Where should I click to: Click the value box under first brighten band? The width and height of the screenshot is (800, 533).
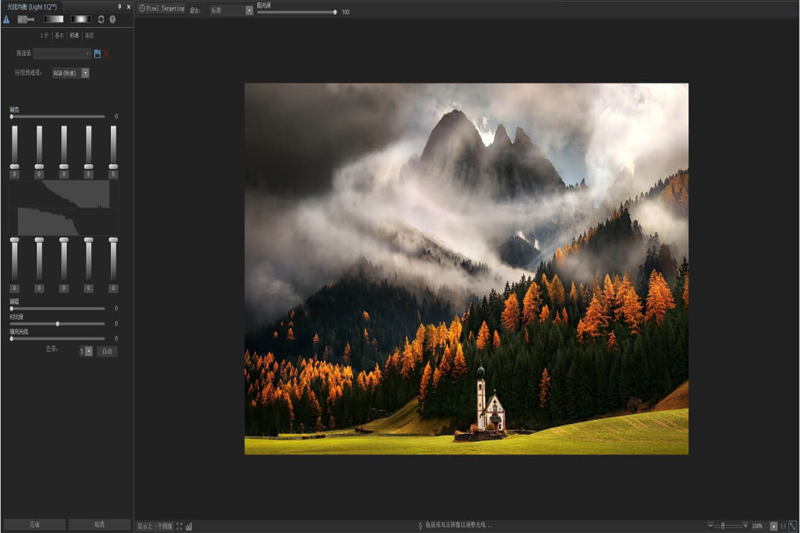click(x=14, y=174)
